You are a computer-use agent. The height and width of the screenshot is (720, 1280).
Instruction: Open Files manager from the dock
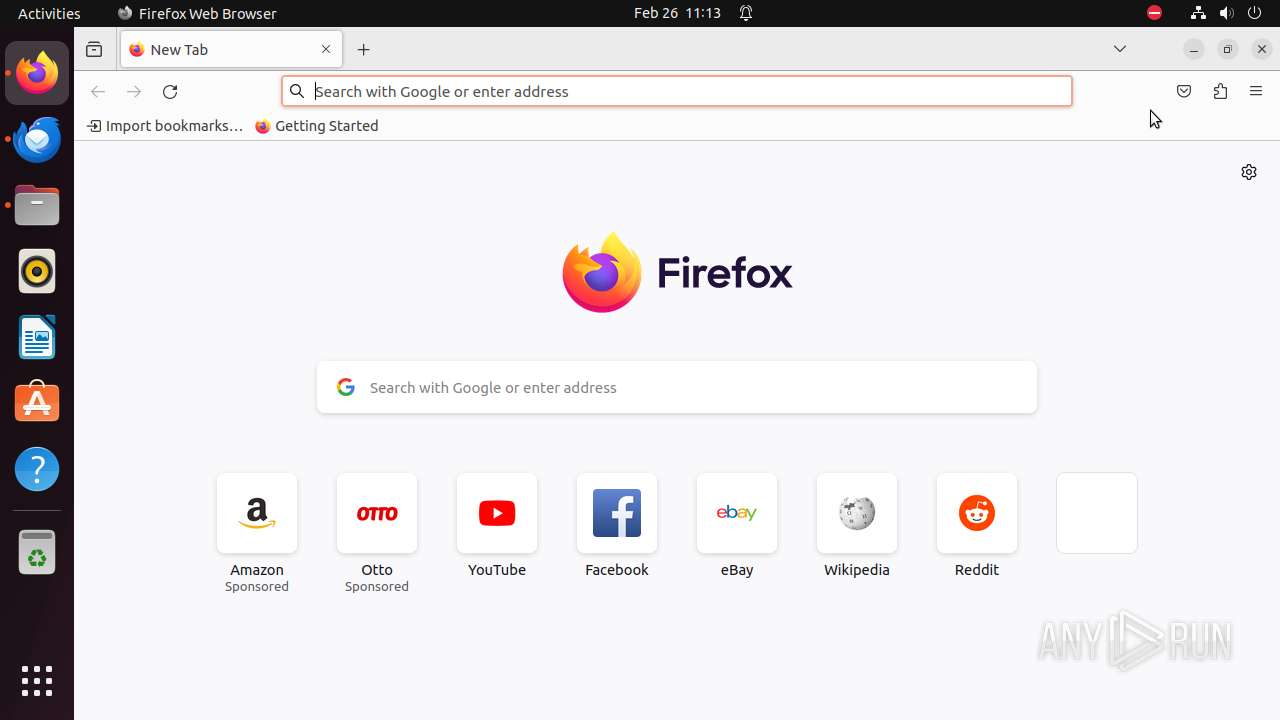point(37,205)
